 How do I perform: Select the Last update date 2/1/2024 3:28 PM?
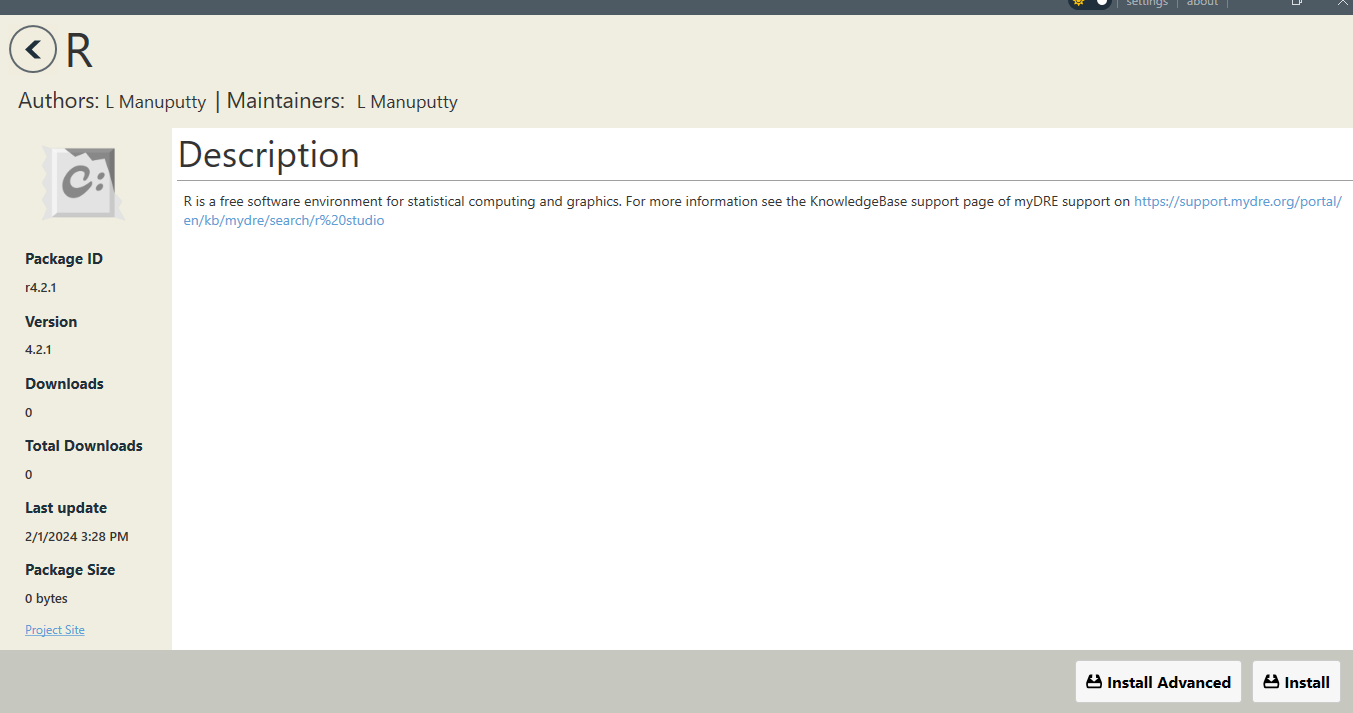click(x=77, y=537)
